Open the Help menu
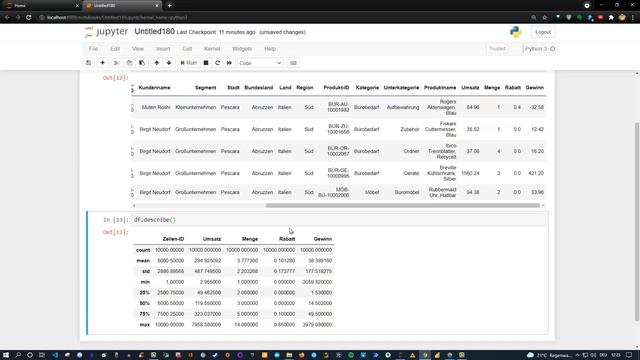Image resolution: width=640 pixels, height=360 pixels. click(270, 49)
